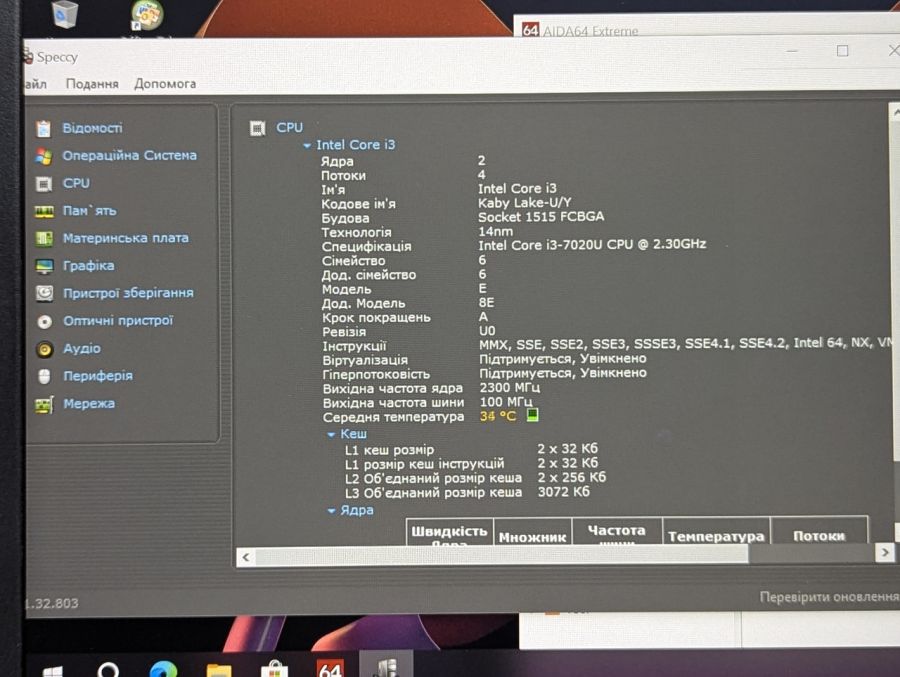This screenshot has width=900, height=677.
Task: Select the Пам`ять RAM icon
Action: (44, 211)
